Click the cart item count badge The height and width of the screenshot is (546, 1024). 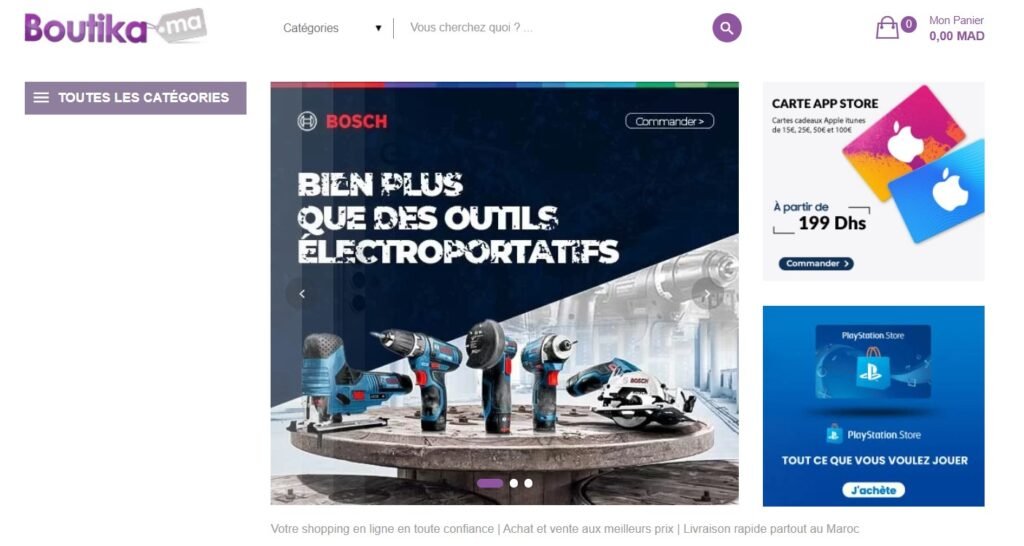point(908,24)
